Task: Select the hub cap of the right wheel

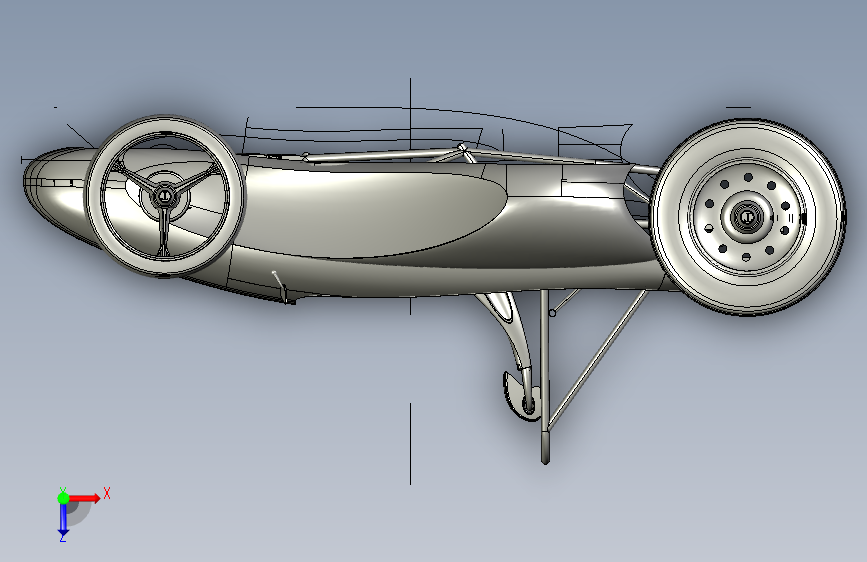Action: pyautogui.click(x=746, y=217)
